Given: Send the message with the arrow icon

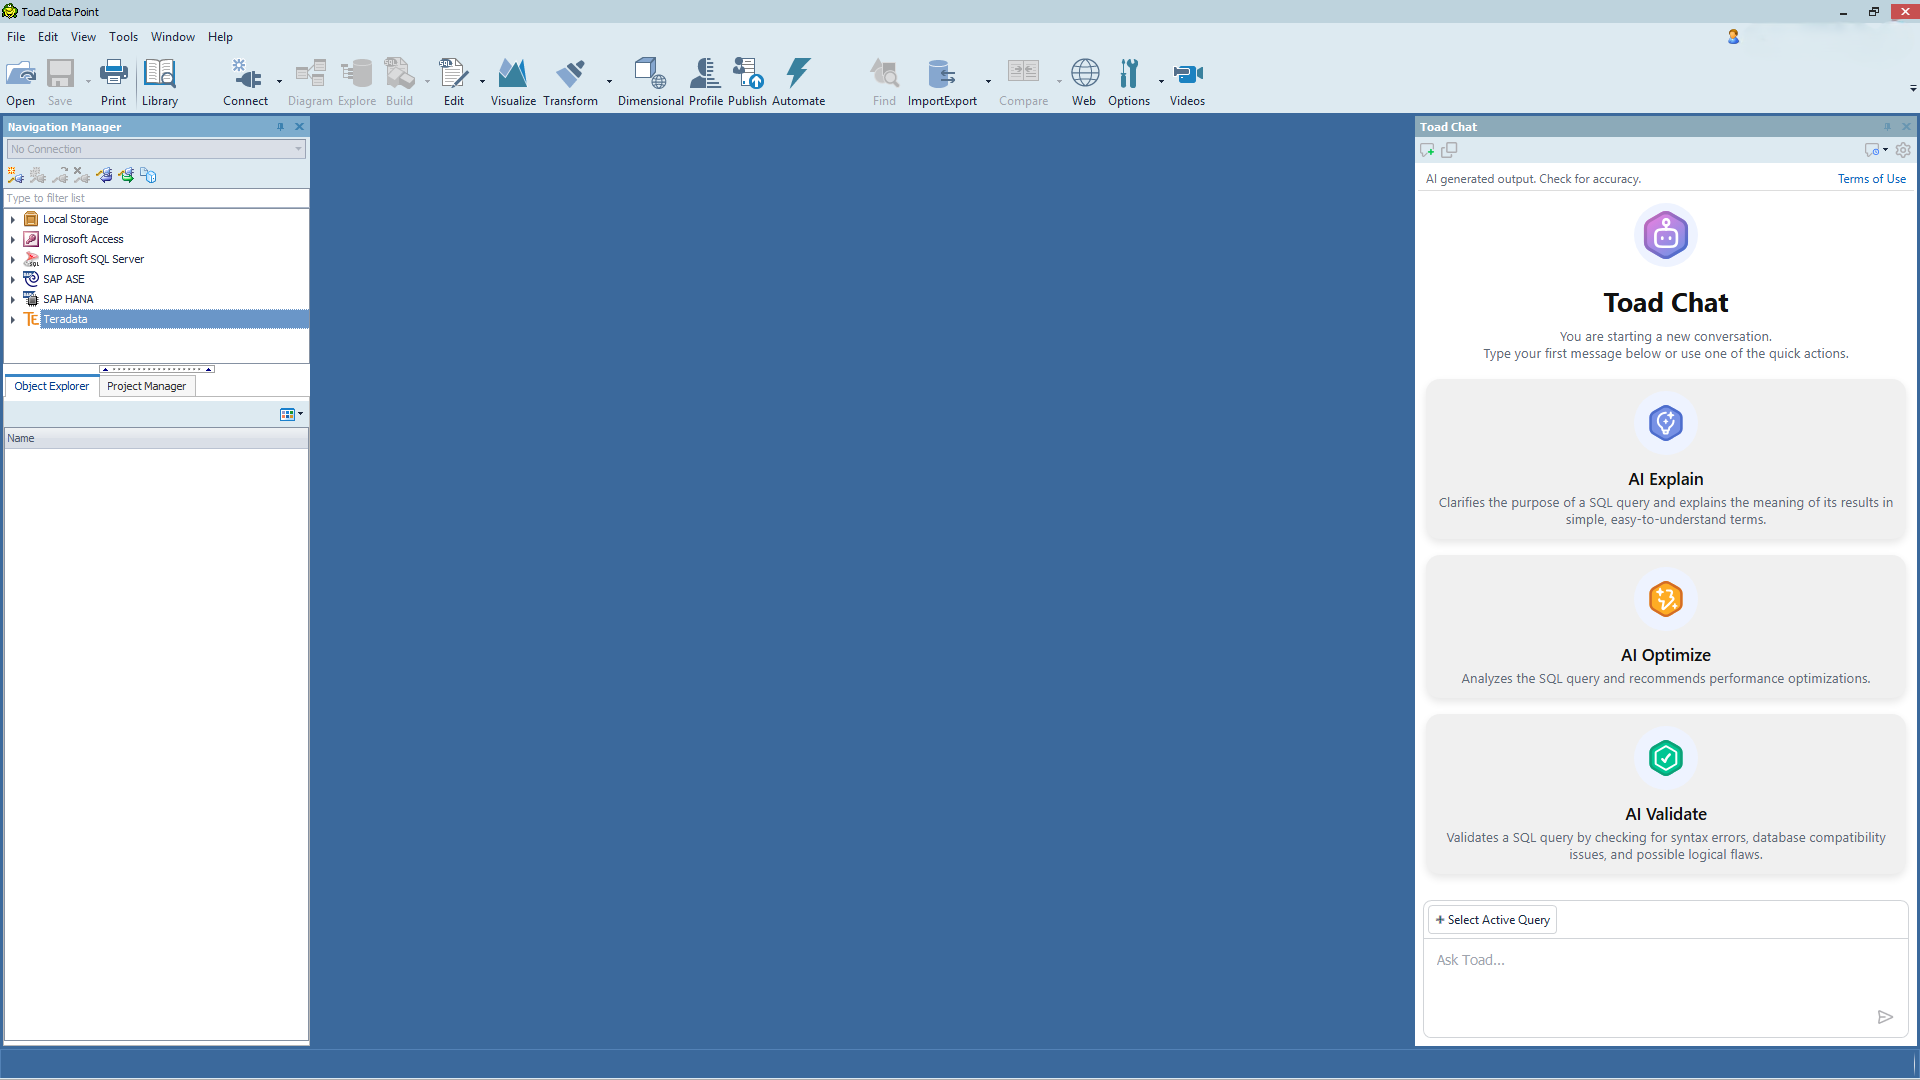Looking at the screenshot, I should (x=1885, y=1017).
